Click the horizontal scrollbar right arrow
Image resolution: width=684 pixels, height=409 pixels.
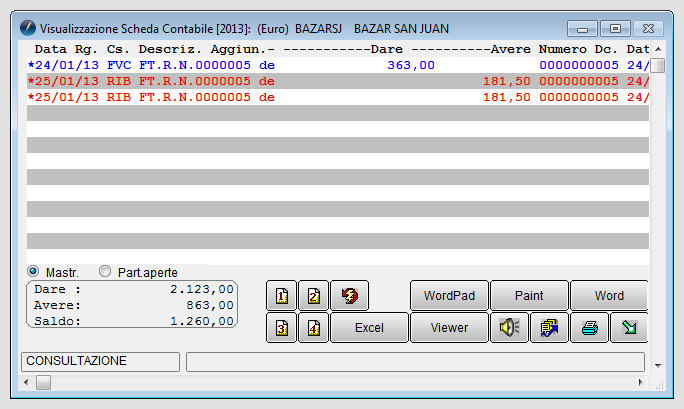click(x=640, y=382)
